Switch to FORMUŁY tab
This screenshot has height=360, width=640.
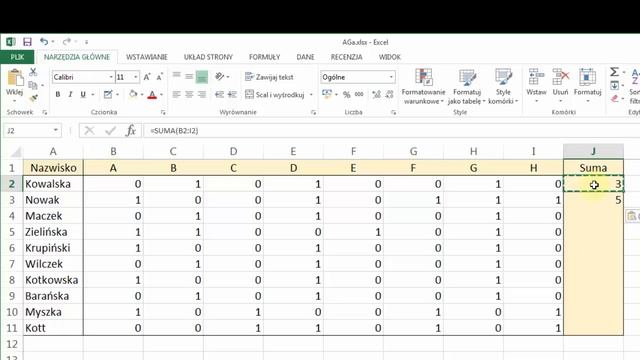pyautogui.click(x=264, y=57)
